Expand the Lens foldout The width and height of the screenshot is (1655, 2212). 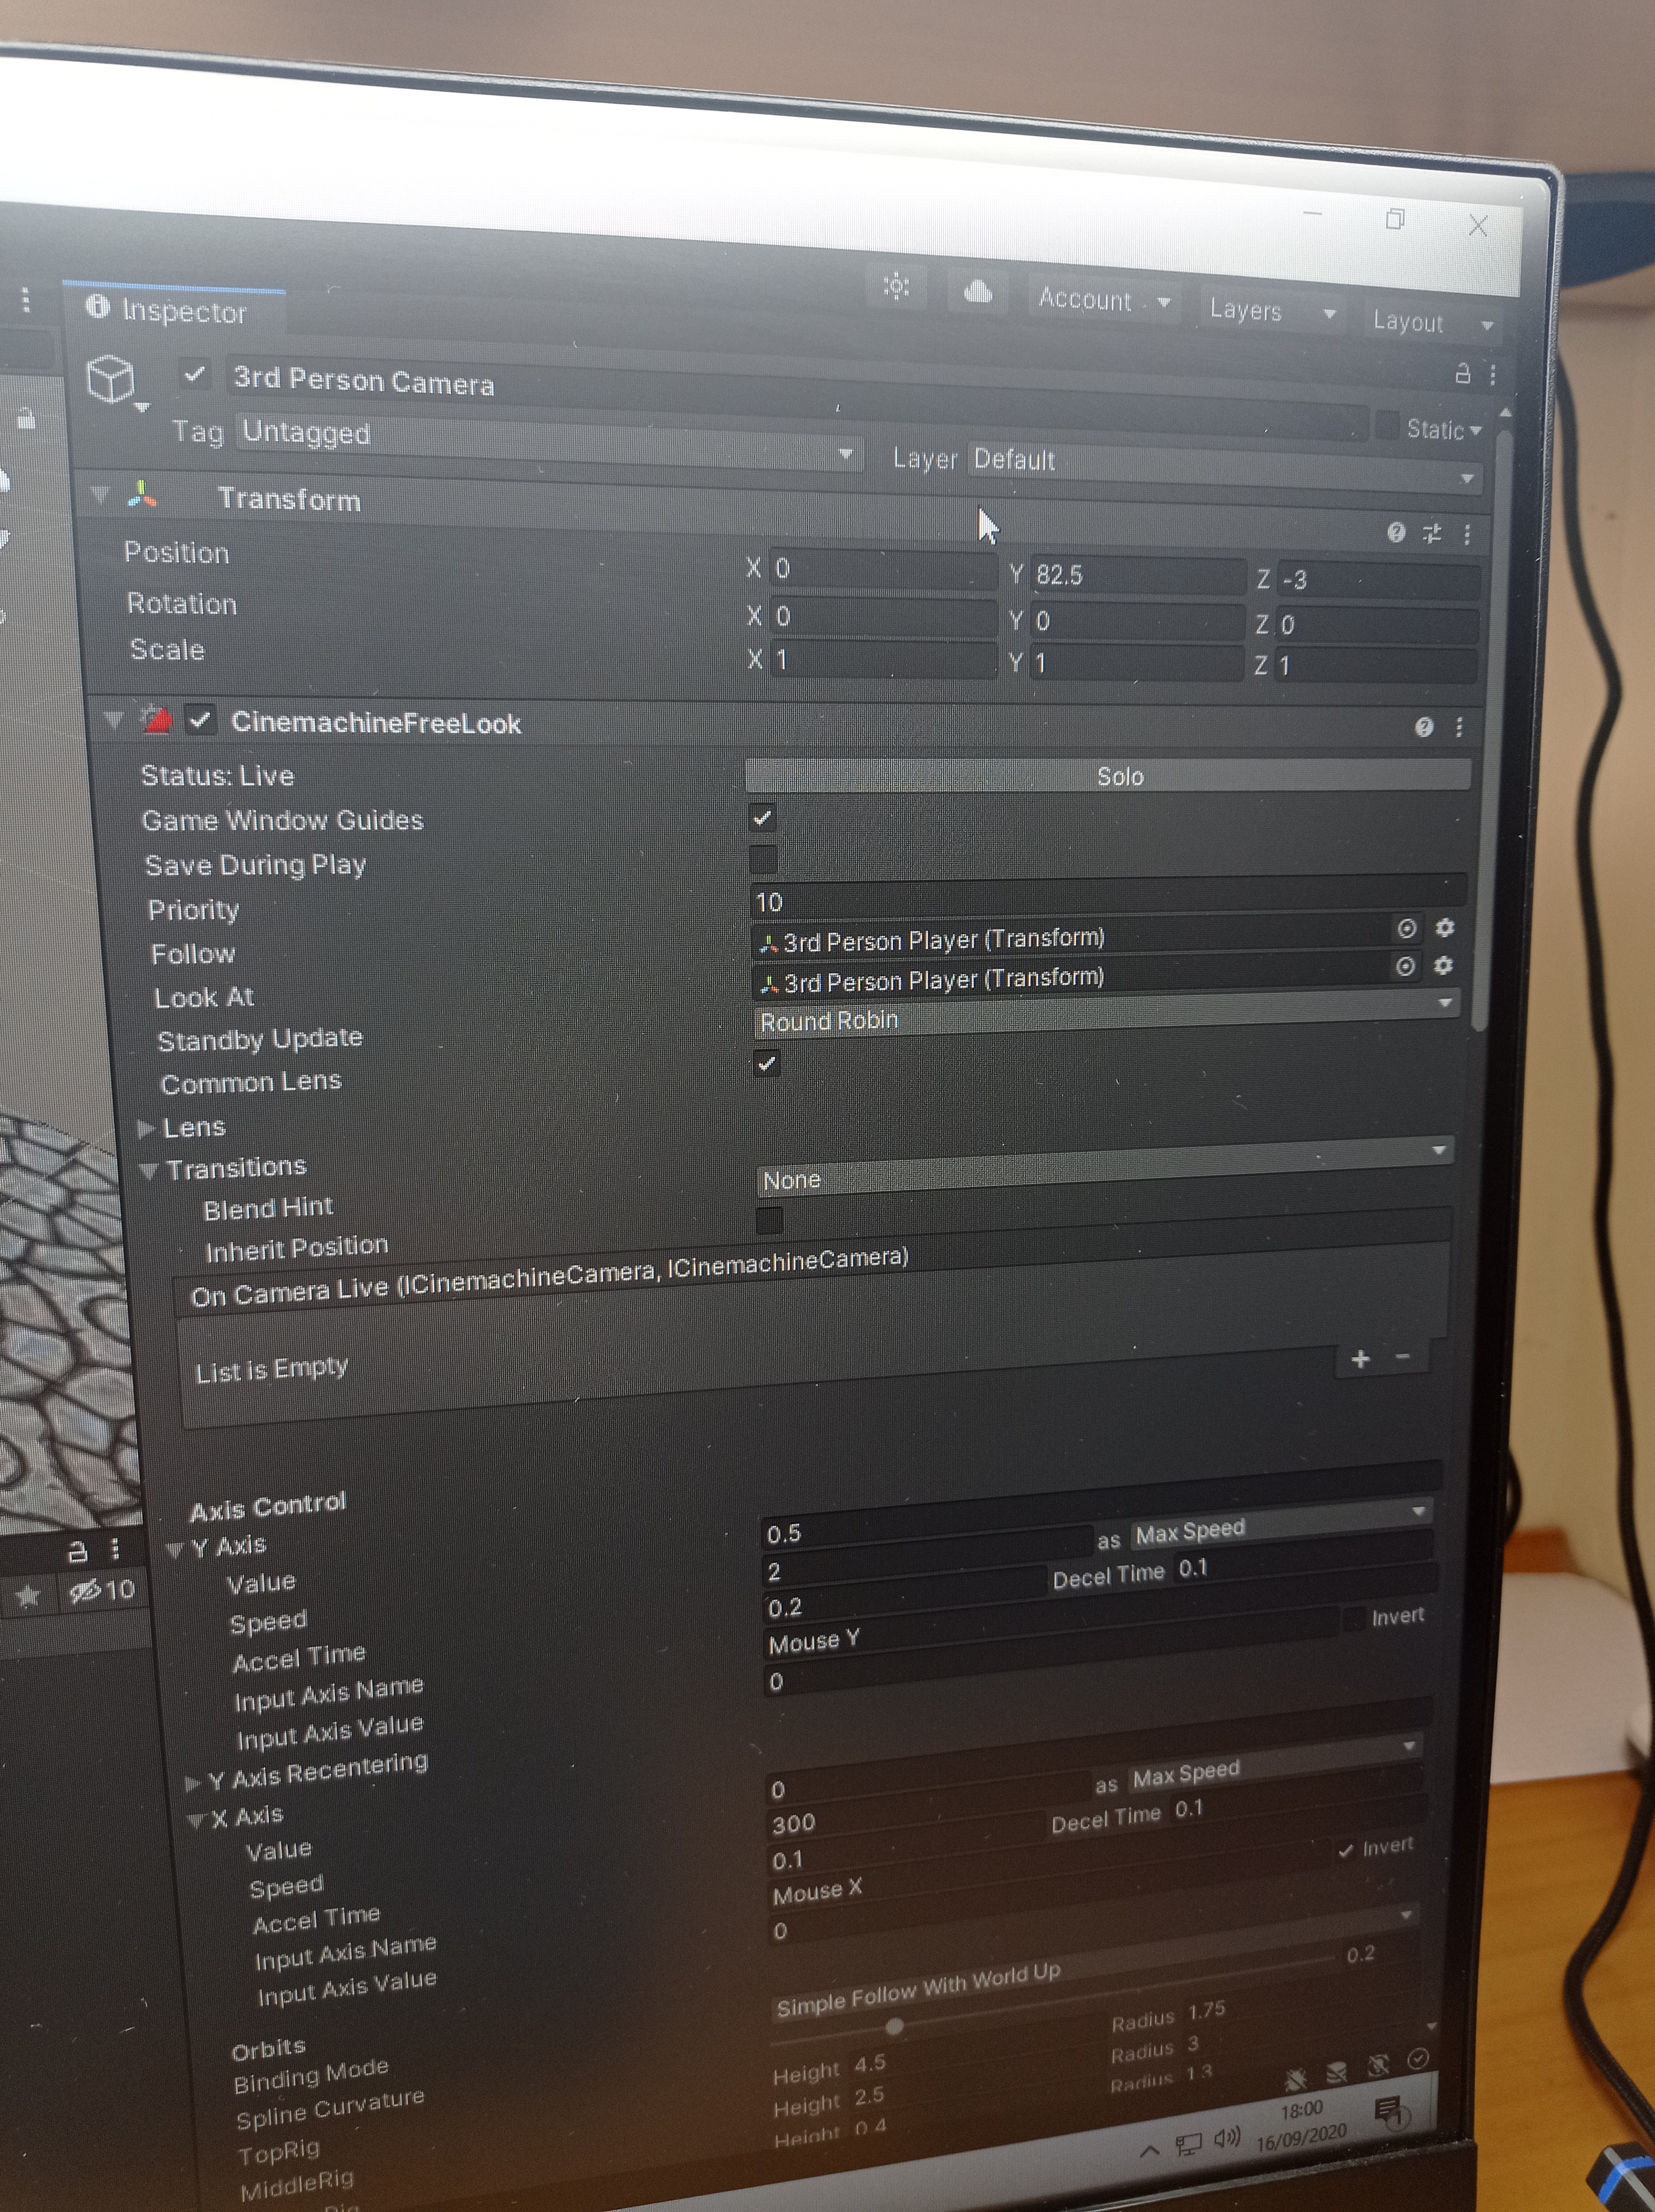point(146,1128)
